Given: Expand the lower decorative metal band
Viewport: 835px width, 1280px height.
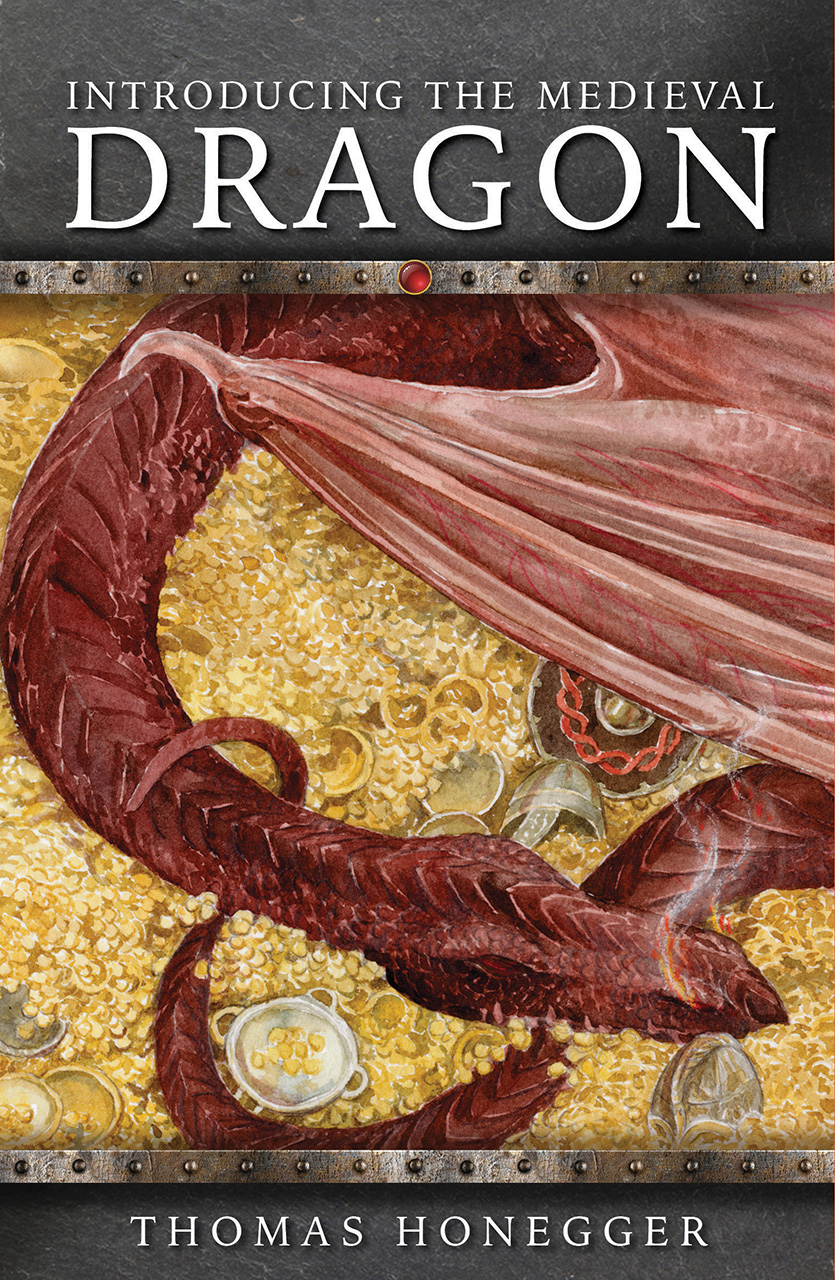Looking at the screenshot, I should click(x=417, y=1168).
